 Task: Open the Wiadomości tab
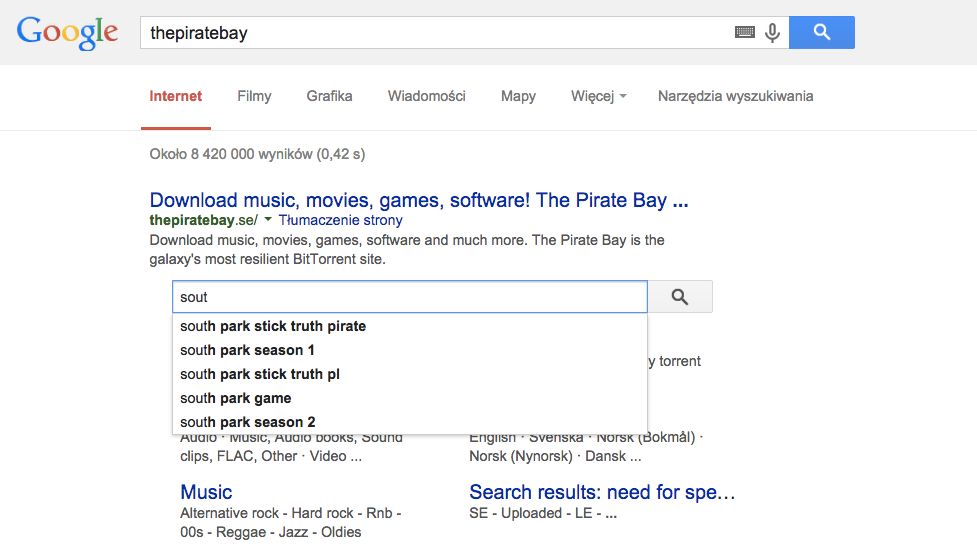(427, 96)
